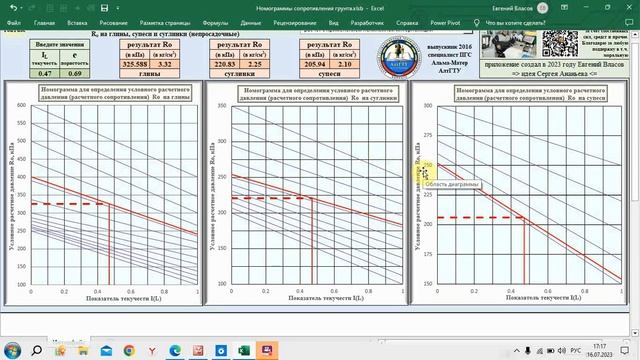Launch Google Chrome from taskbar
The width and height of the screenshot is (640, 360).
129,350
